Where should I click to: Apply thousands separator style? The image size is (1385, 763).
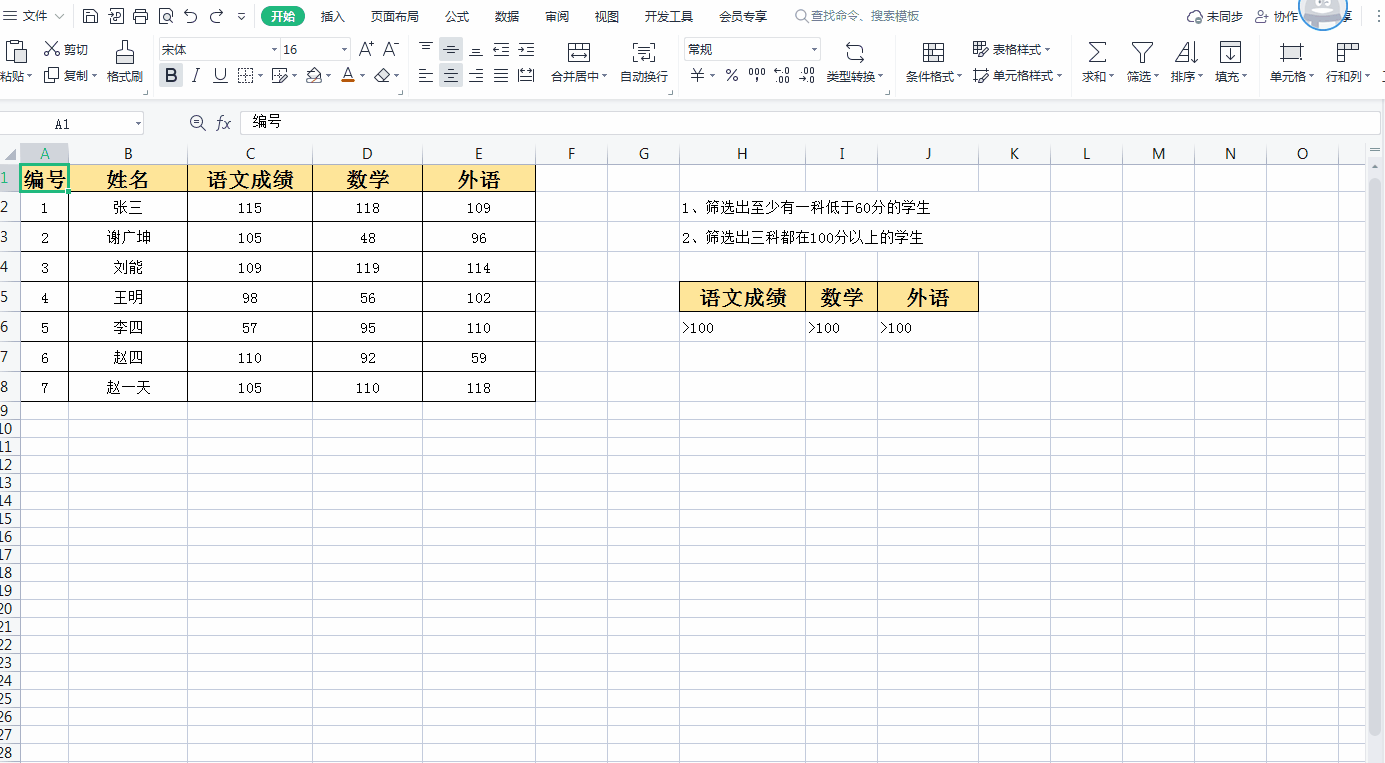757,75
